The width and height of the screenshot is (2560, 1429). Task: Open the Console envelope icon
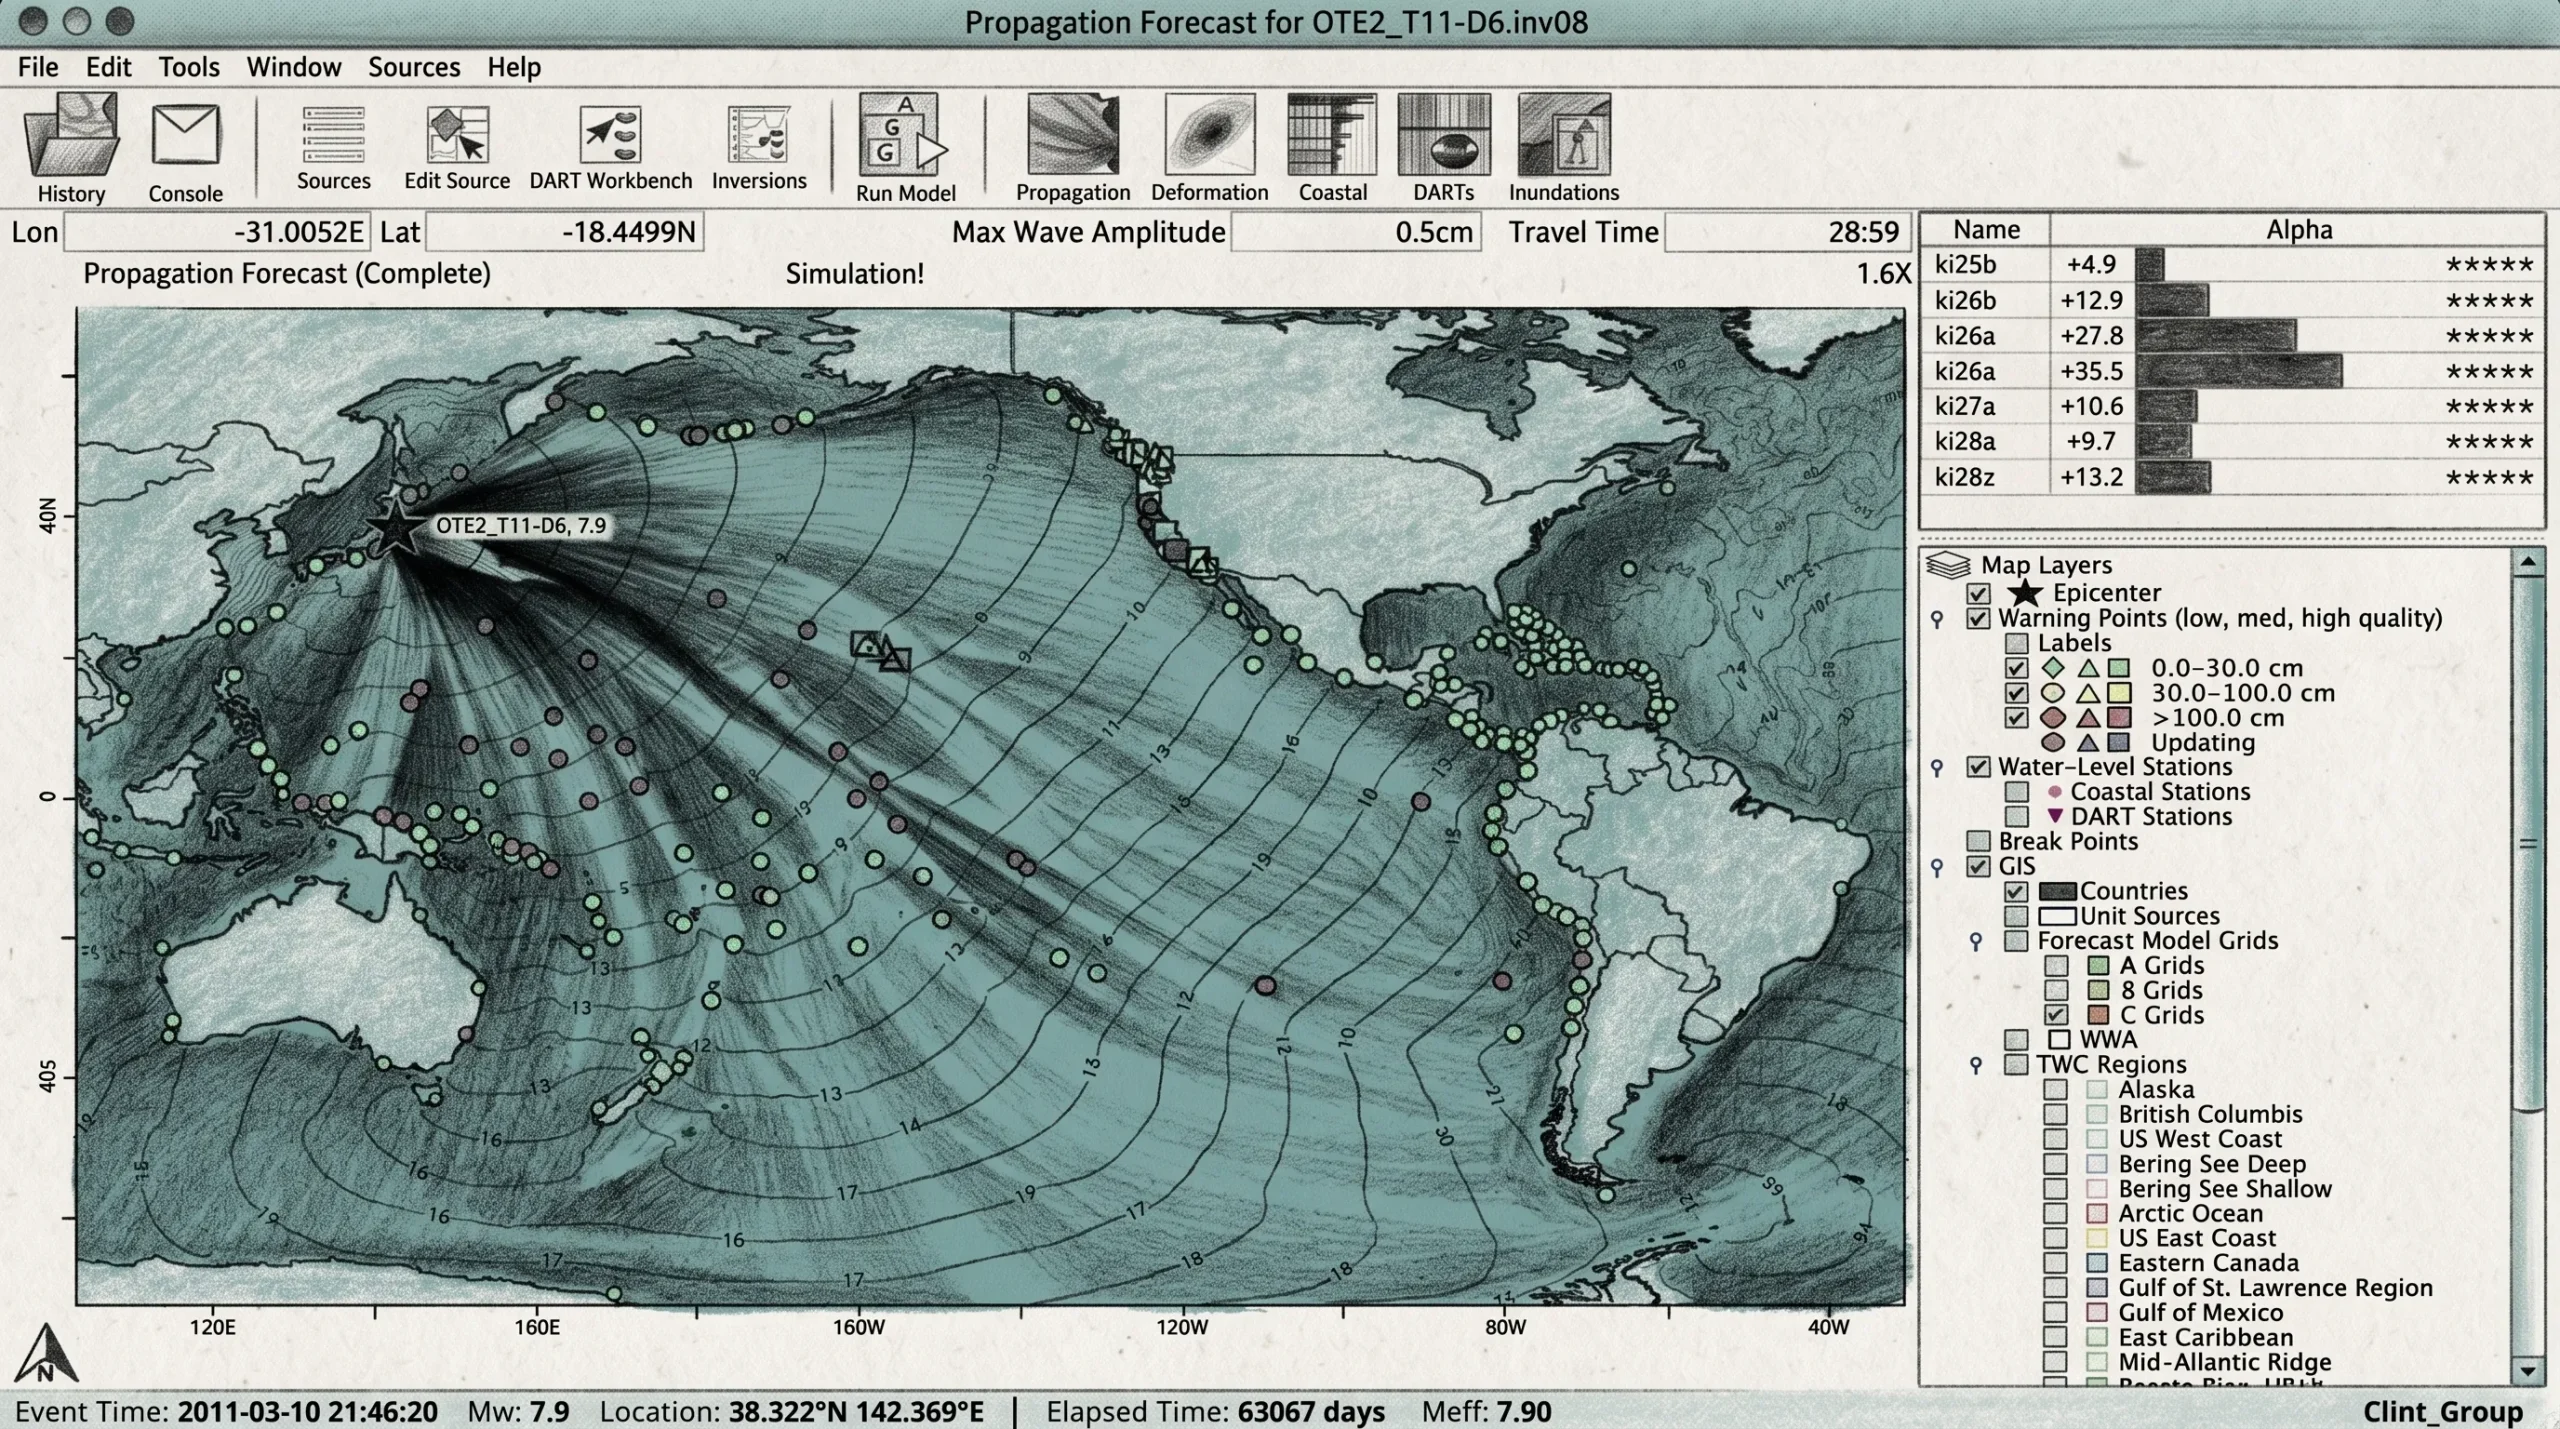pos(185,135)
